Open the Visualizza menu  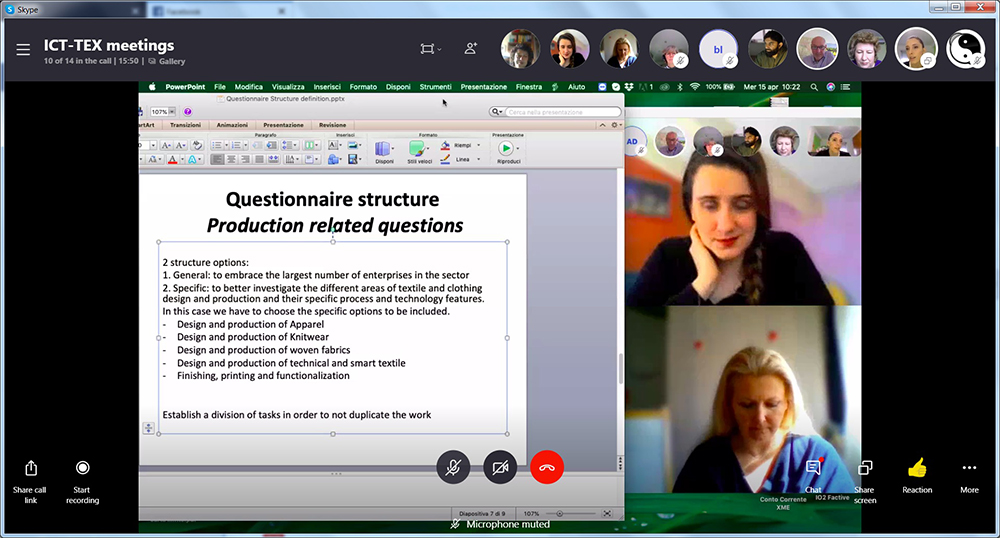click(x=288, y=87)
